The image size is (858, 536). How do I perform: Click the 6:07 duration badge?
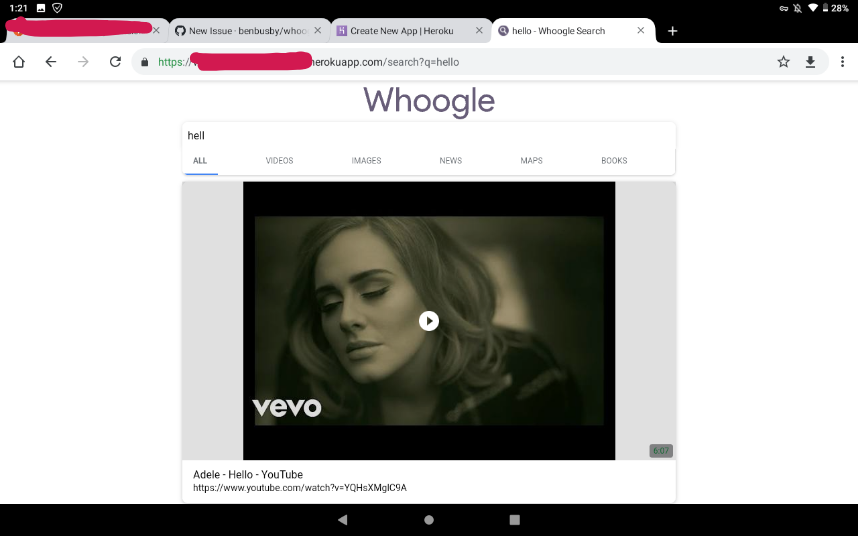[661, 451]
